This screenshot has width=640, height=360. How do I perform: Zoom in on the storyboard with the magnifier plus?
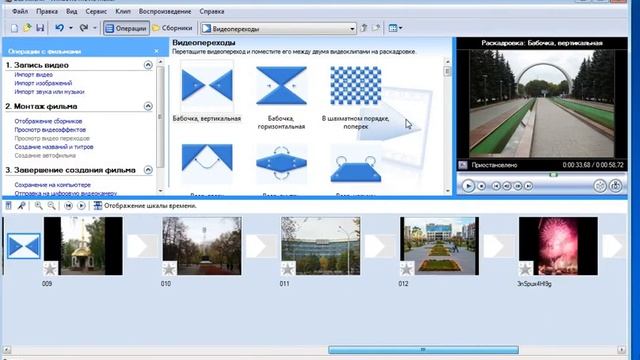[38, 206]
